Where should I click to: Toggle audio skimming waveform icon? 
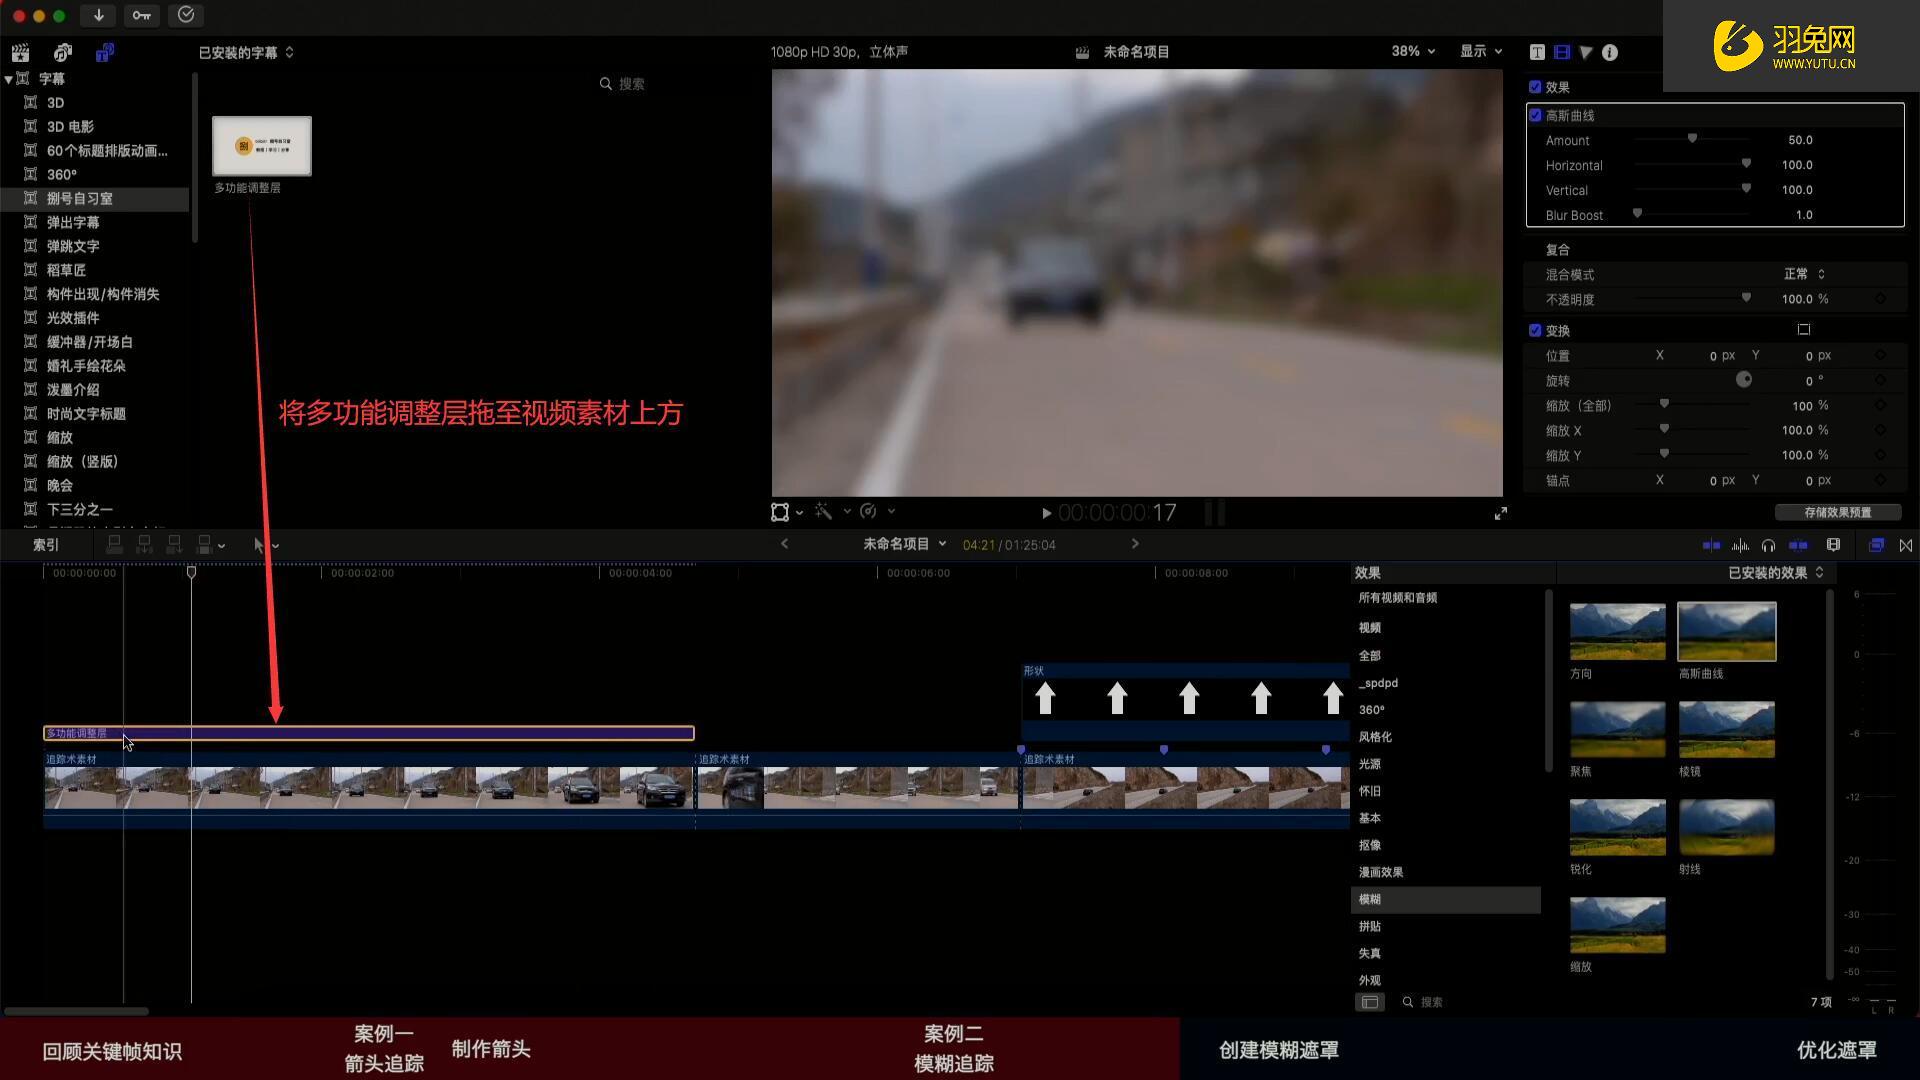[1740, 545]
